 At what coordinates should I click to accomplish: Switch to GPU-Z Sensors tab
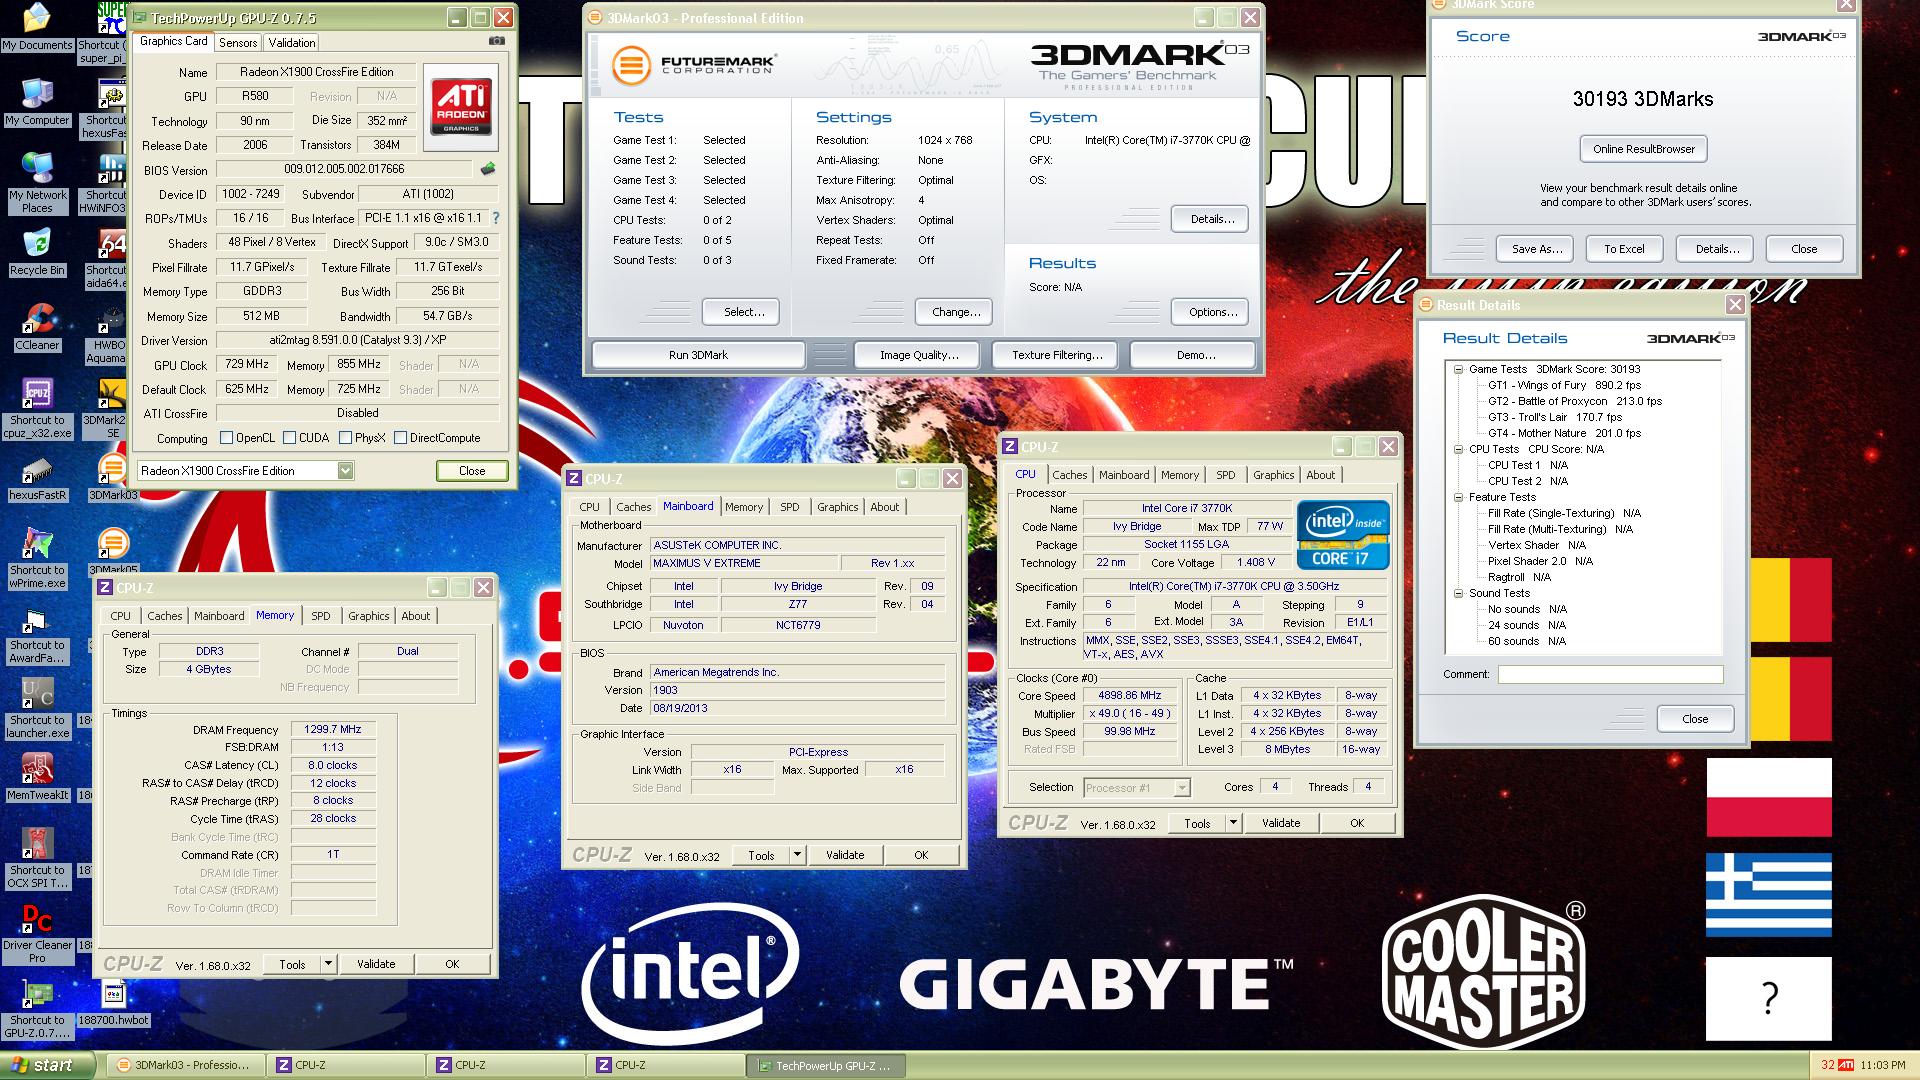[238, 42]
